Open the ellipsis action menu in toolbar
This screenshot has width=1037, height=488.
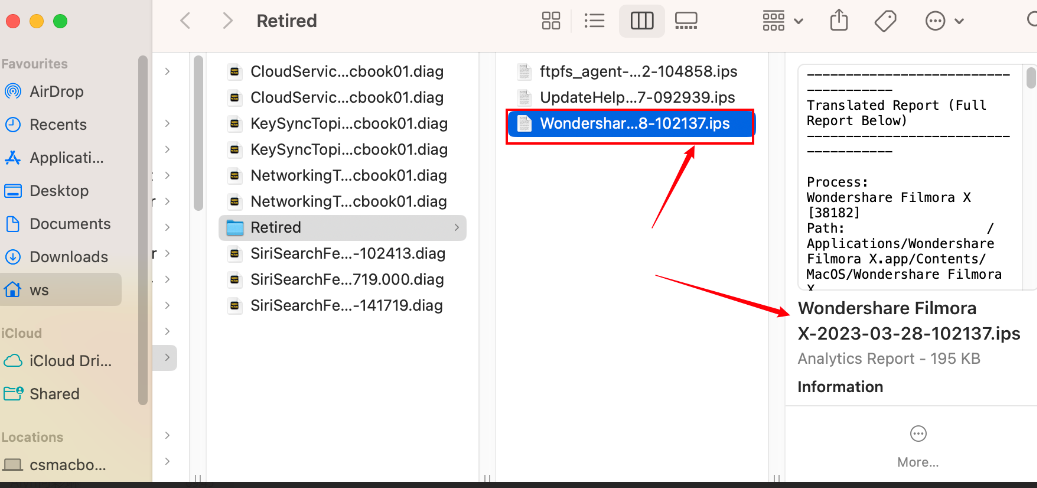[944, 21]
